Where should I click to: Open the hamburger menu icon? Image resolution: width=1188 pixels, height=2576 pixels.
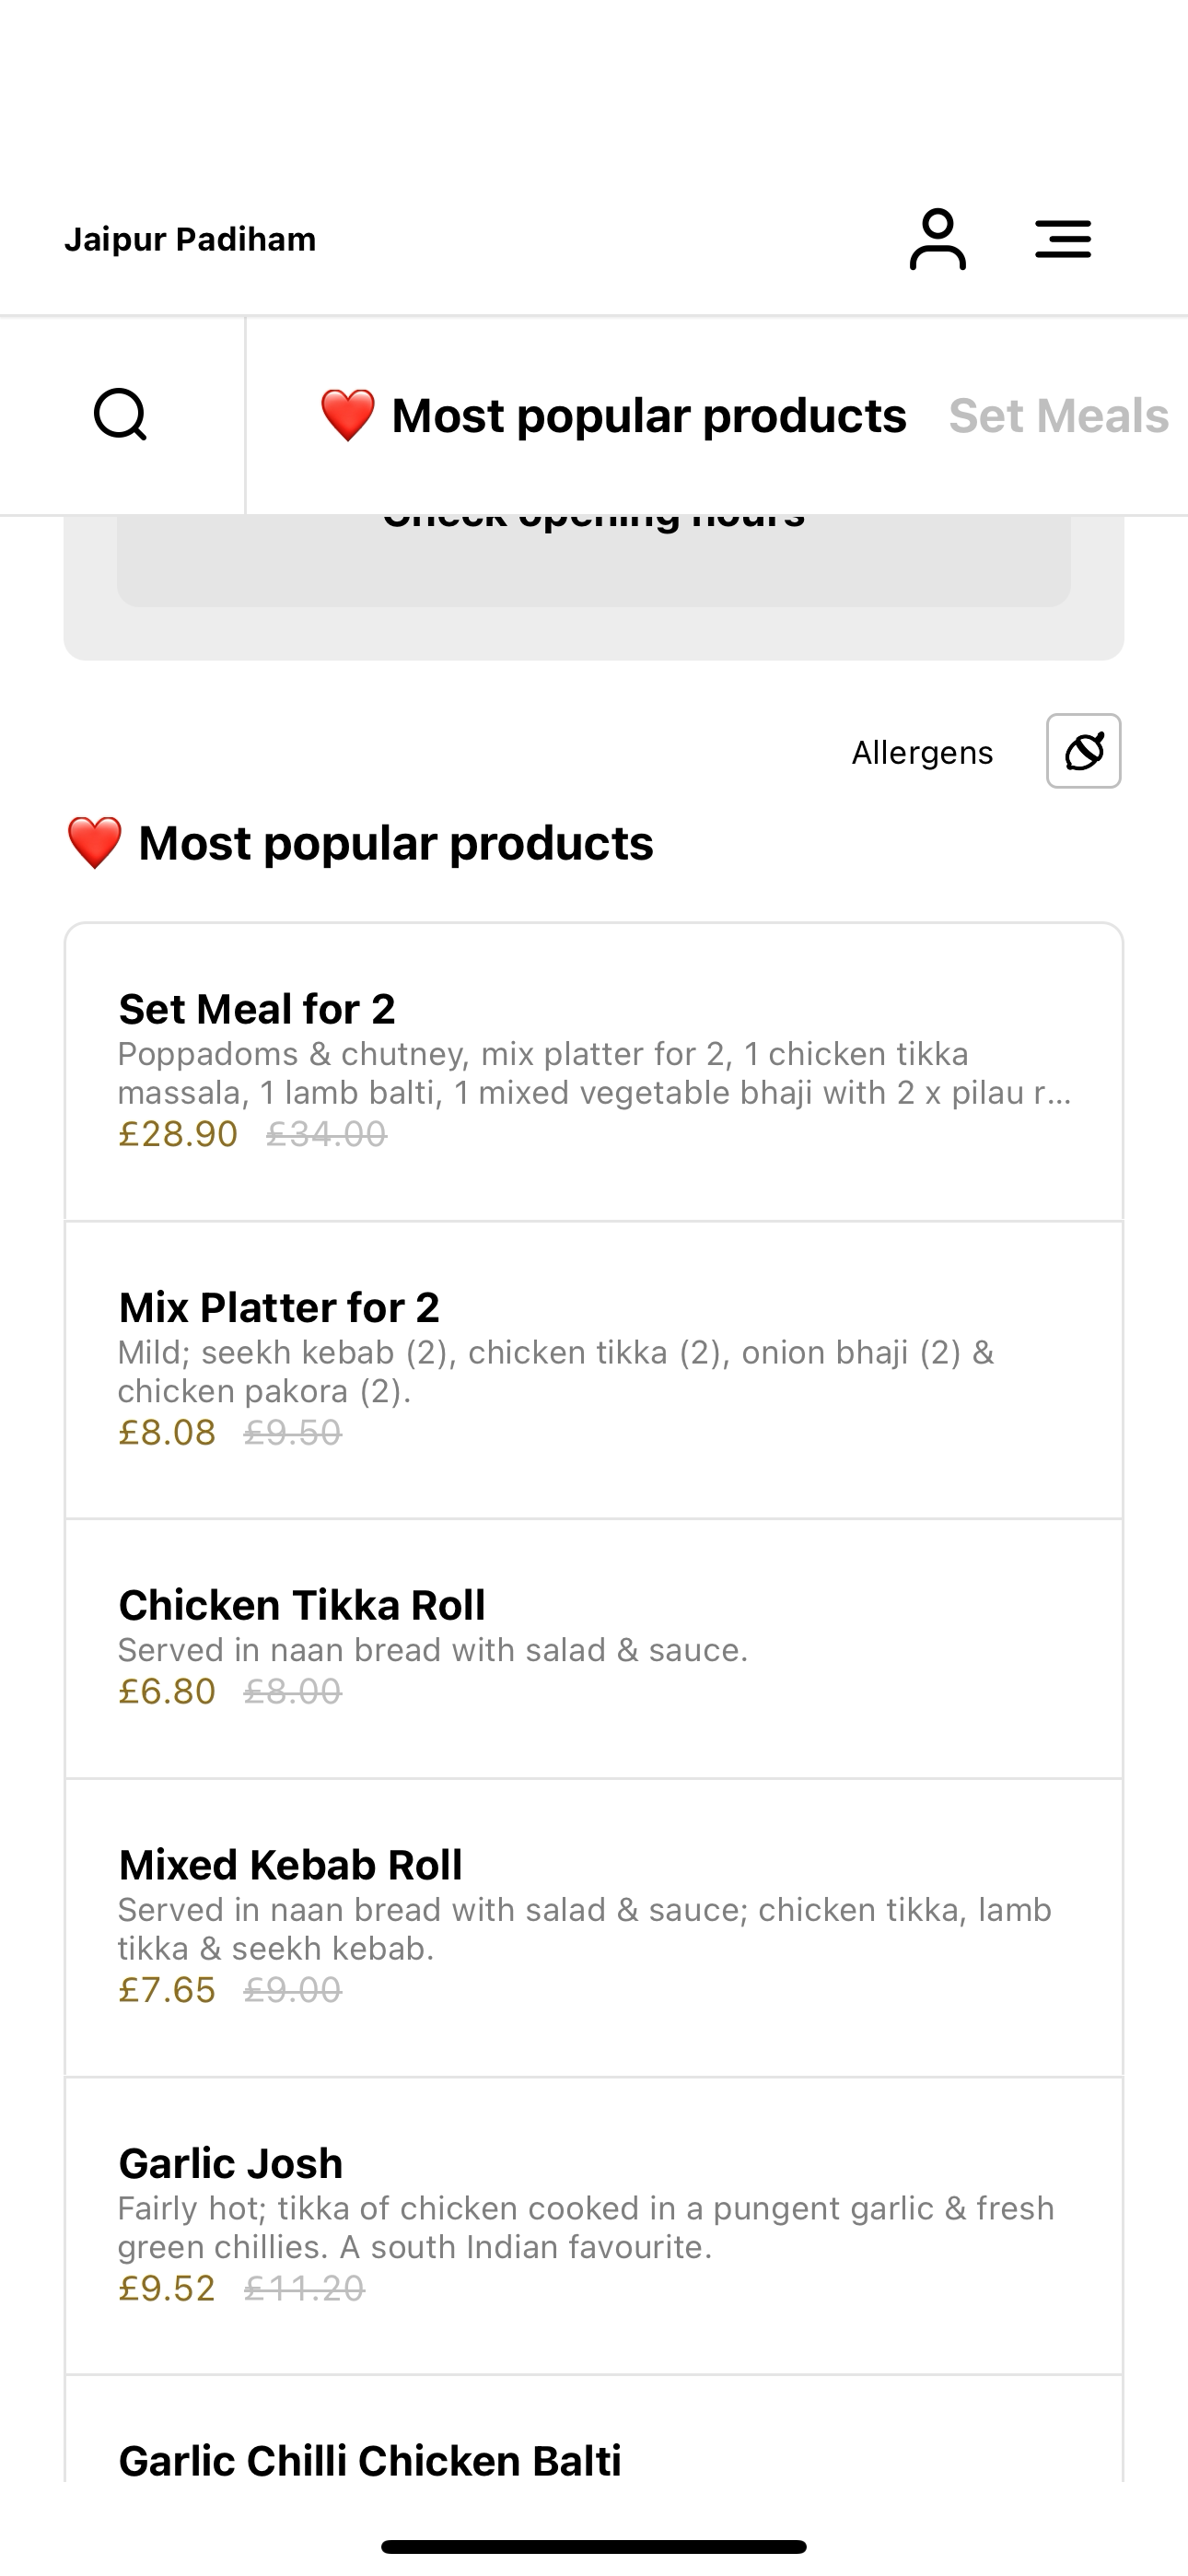[x=1063, y=239]
